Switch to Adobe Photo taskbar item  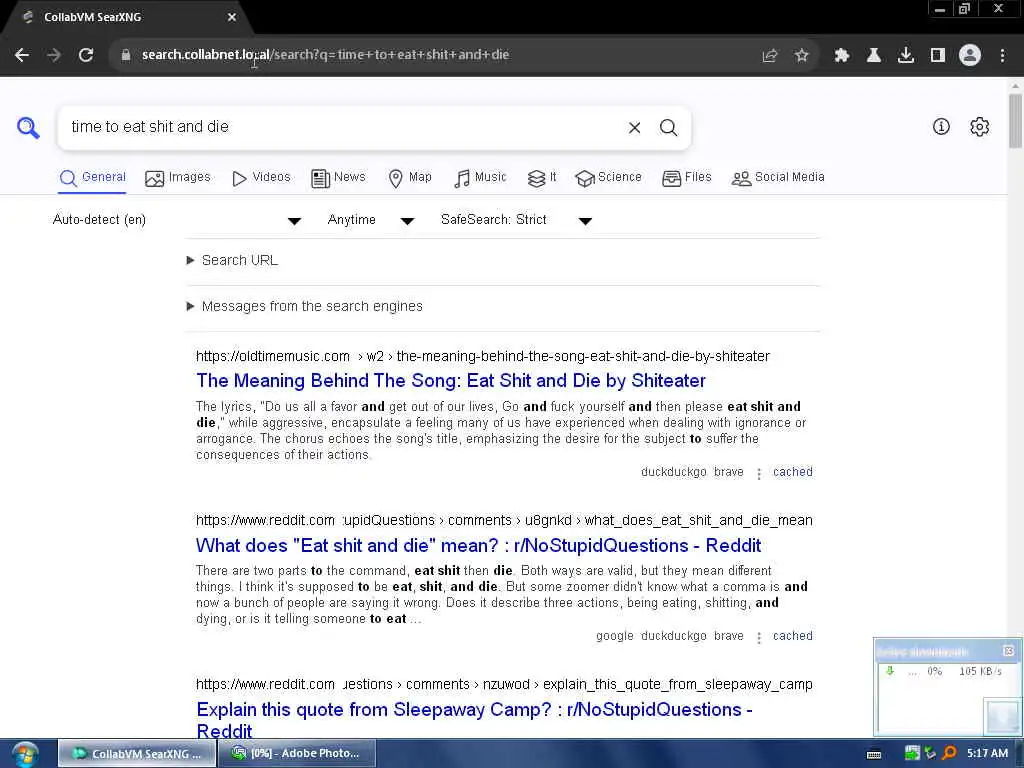click(297, 754)
